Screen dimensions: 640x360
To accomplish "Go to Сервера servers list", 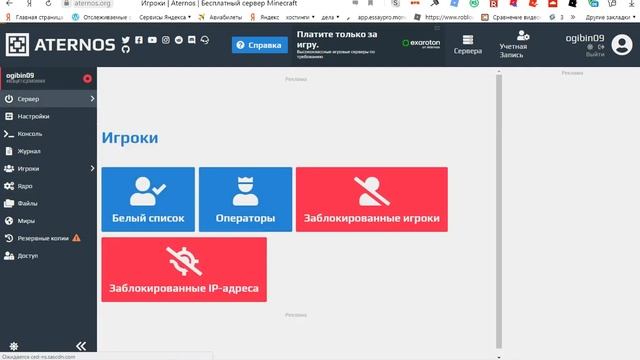I will 468,44.
